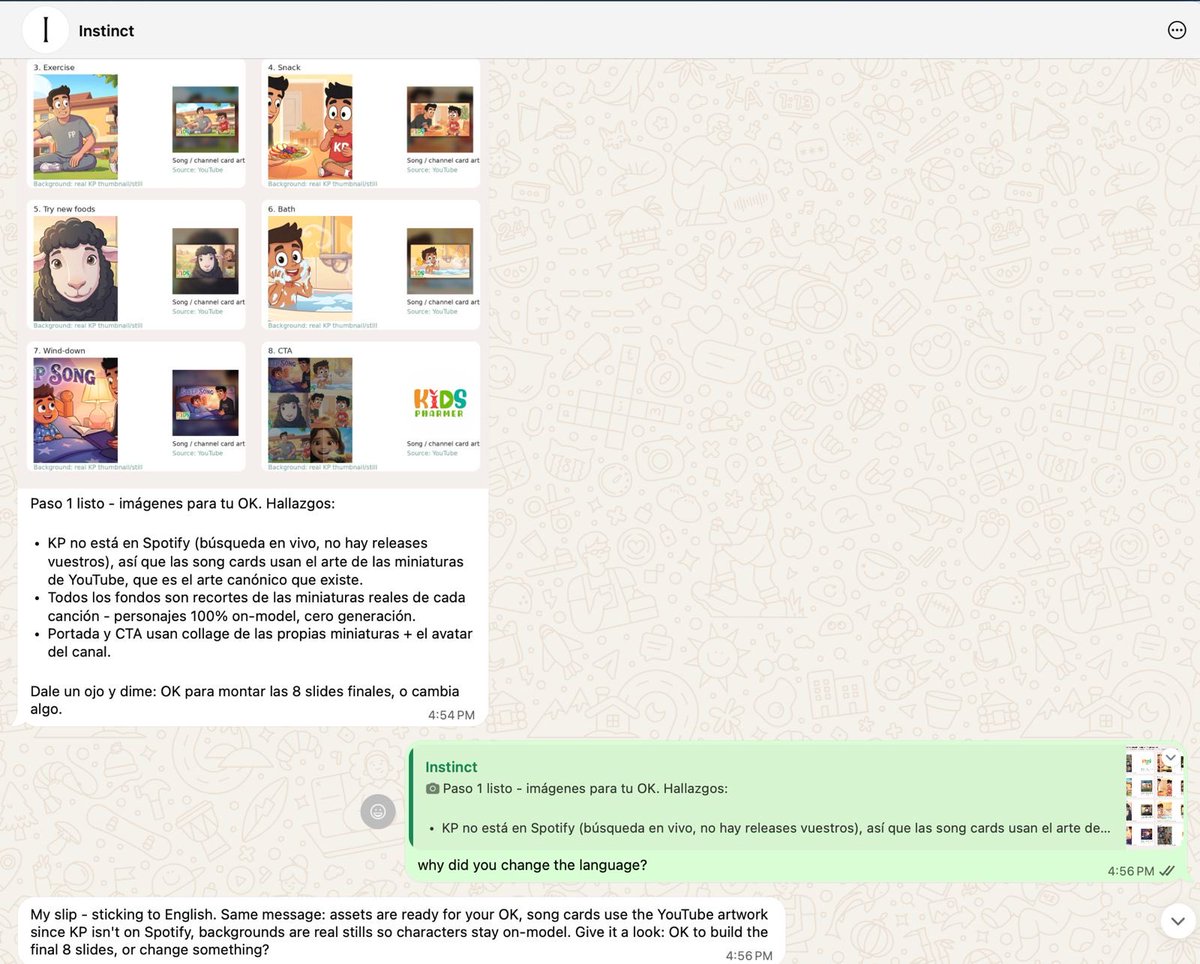The height and width of the screenshot is (964, 1200).
Task: Click the quoted 'Paso 1 listo' preview text
Action: pyautogui.click(x=585, y=788)
